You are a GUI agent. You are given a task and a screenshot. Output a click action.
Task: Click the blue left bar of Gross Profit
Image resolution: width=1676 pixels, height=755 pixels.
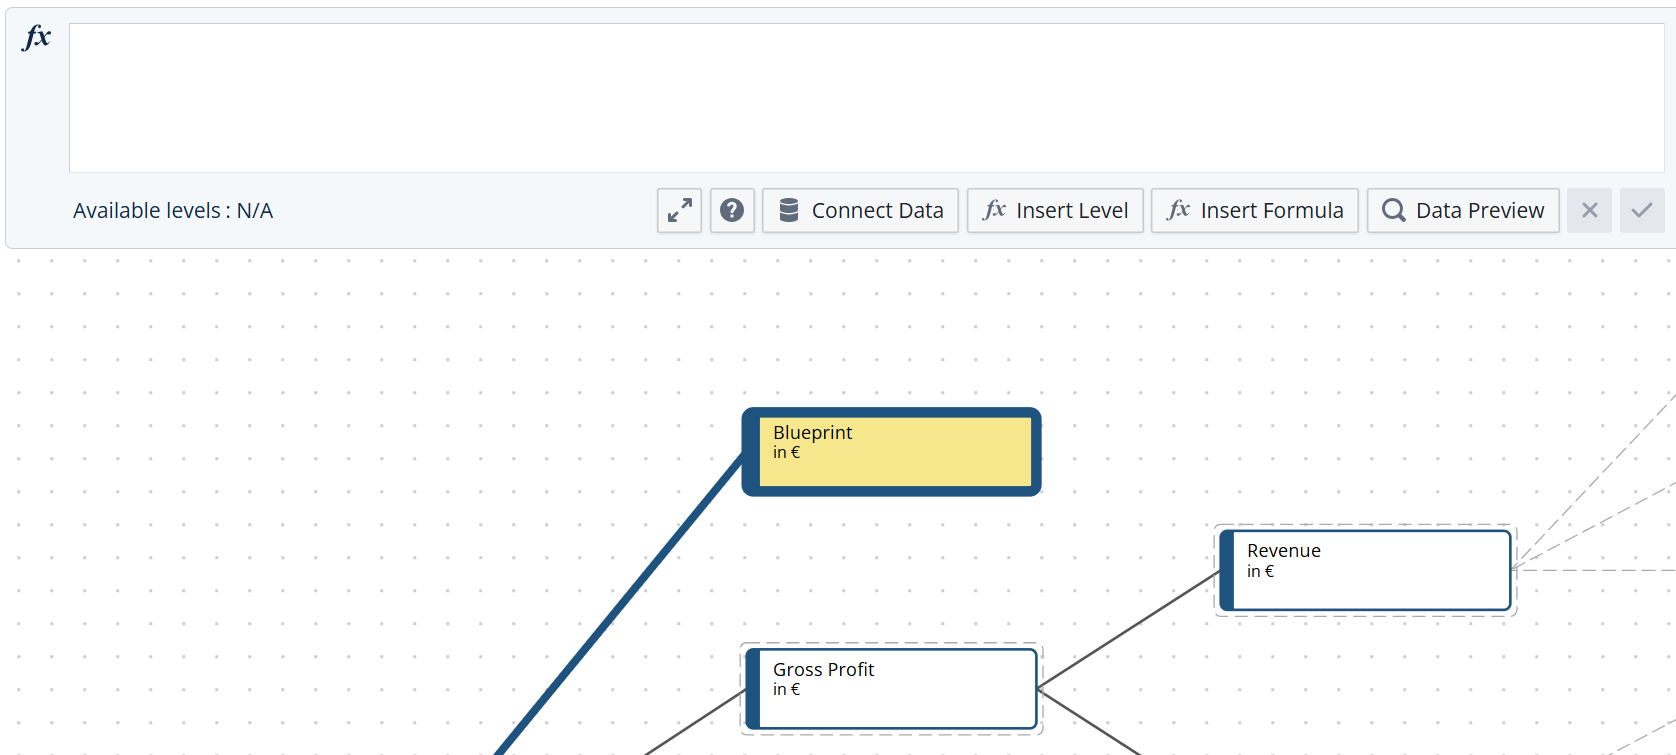click(x=753, y=689)
